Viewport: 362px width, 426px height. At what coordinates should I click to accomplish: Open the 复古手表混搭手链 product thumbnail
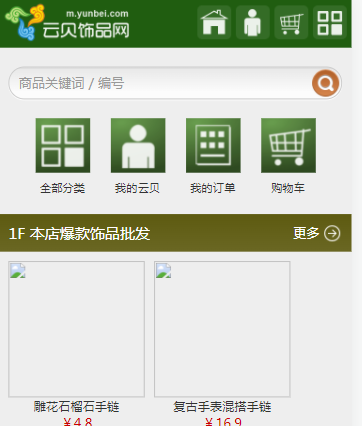[x=222, y=329]
